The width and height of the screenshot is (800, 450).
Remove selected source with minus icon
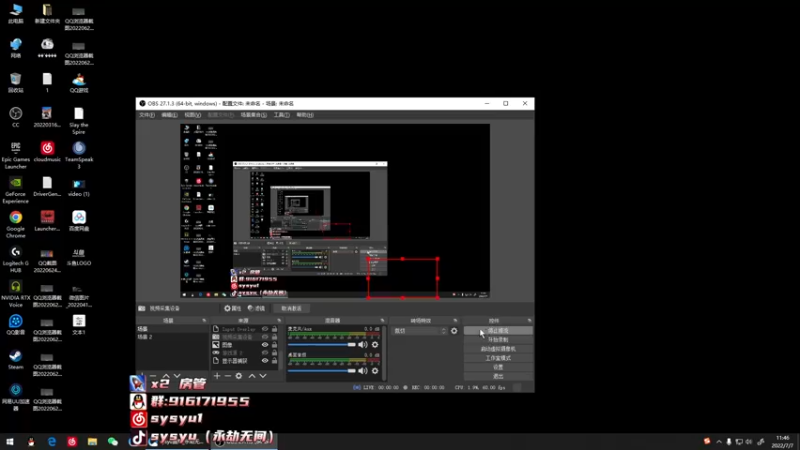click(228, 376)
